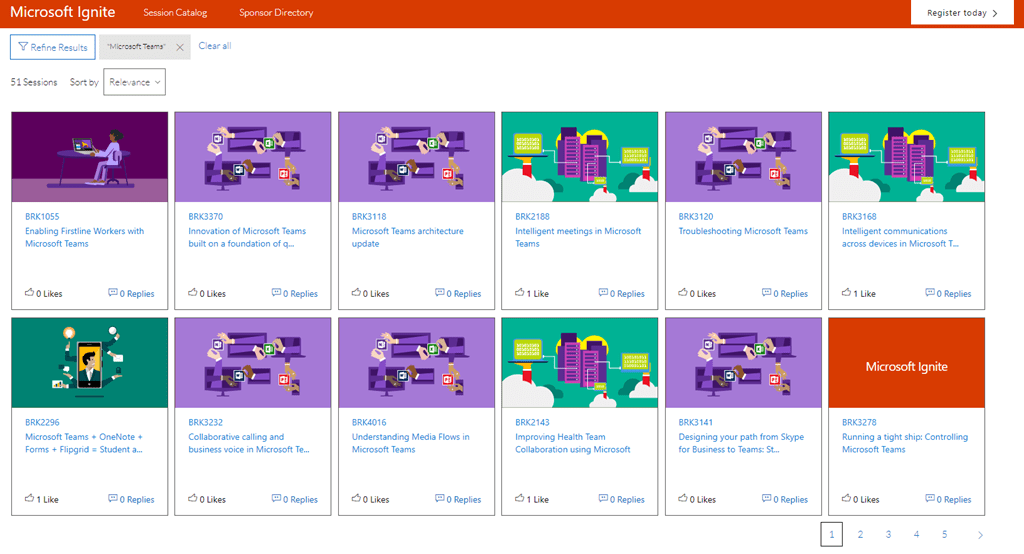Open Enabling Firstline Workers with Microsoft Teams
The width and height of the screenshot is (1024, 554).
click(x=84, y=237)
